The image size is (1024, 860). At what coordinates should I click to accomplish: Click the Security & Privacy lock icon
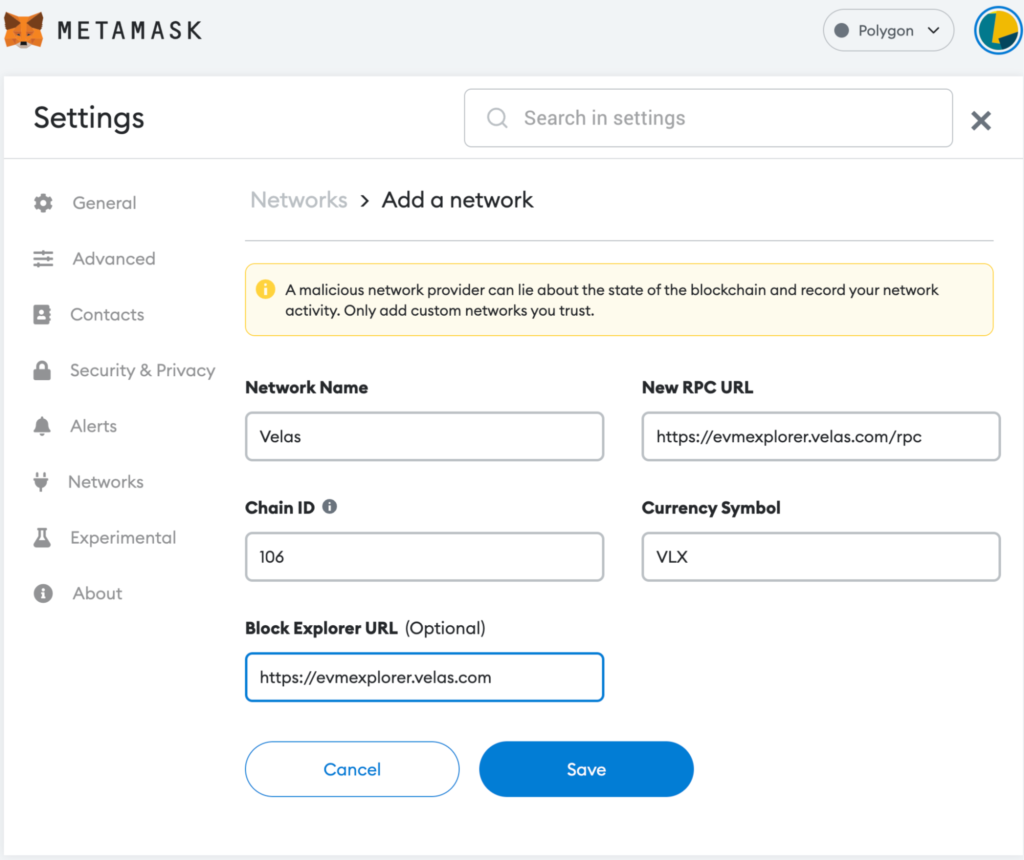pyautogui.click(x=42, y=371)
